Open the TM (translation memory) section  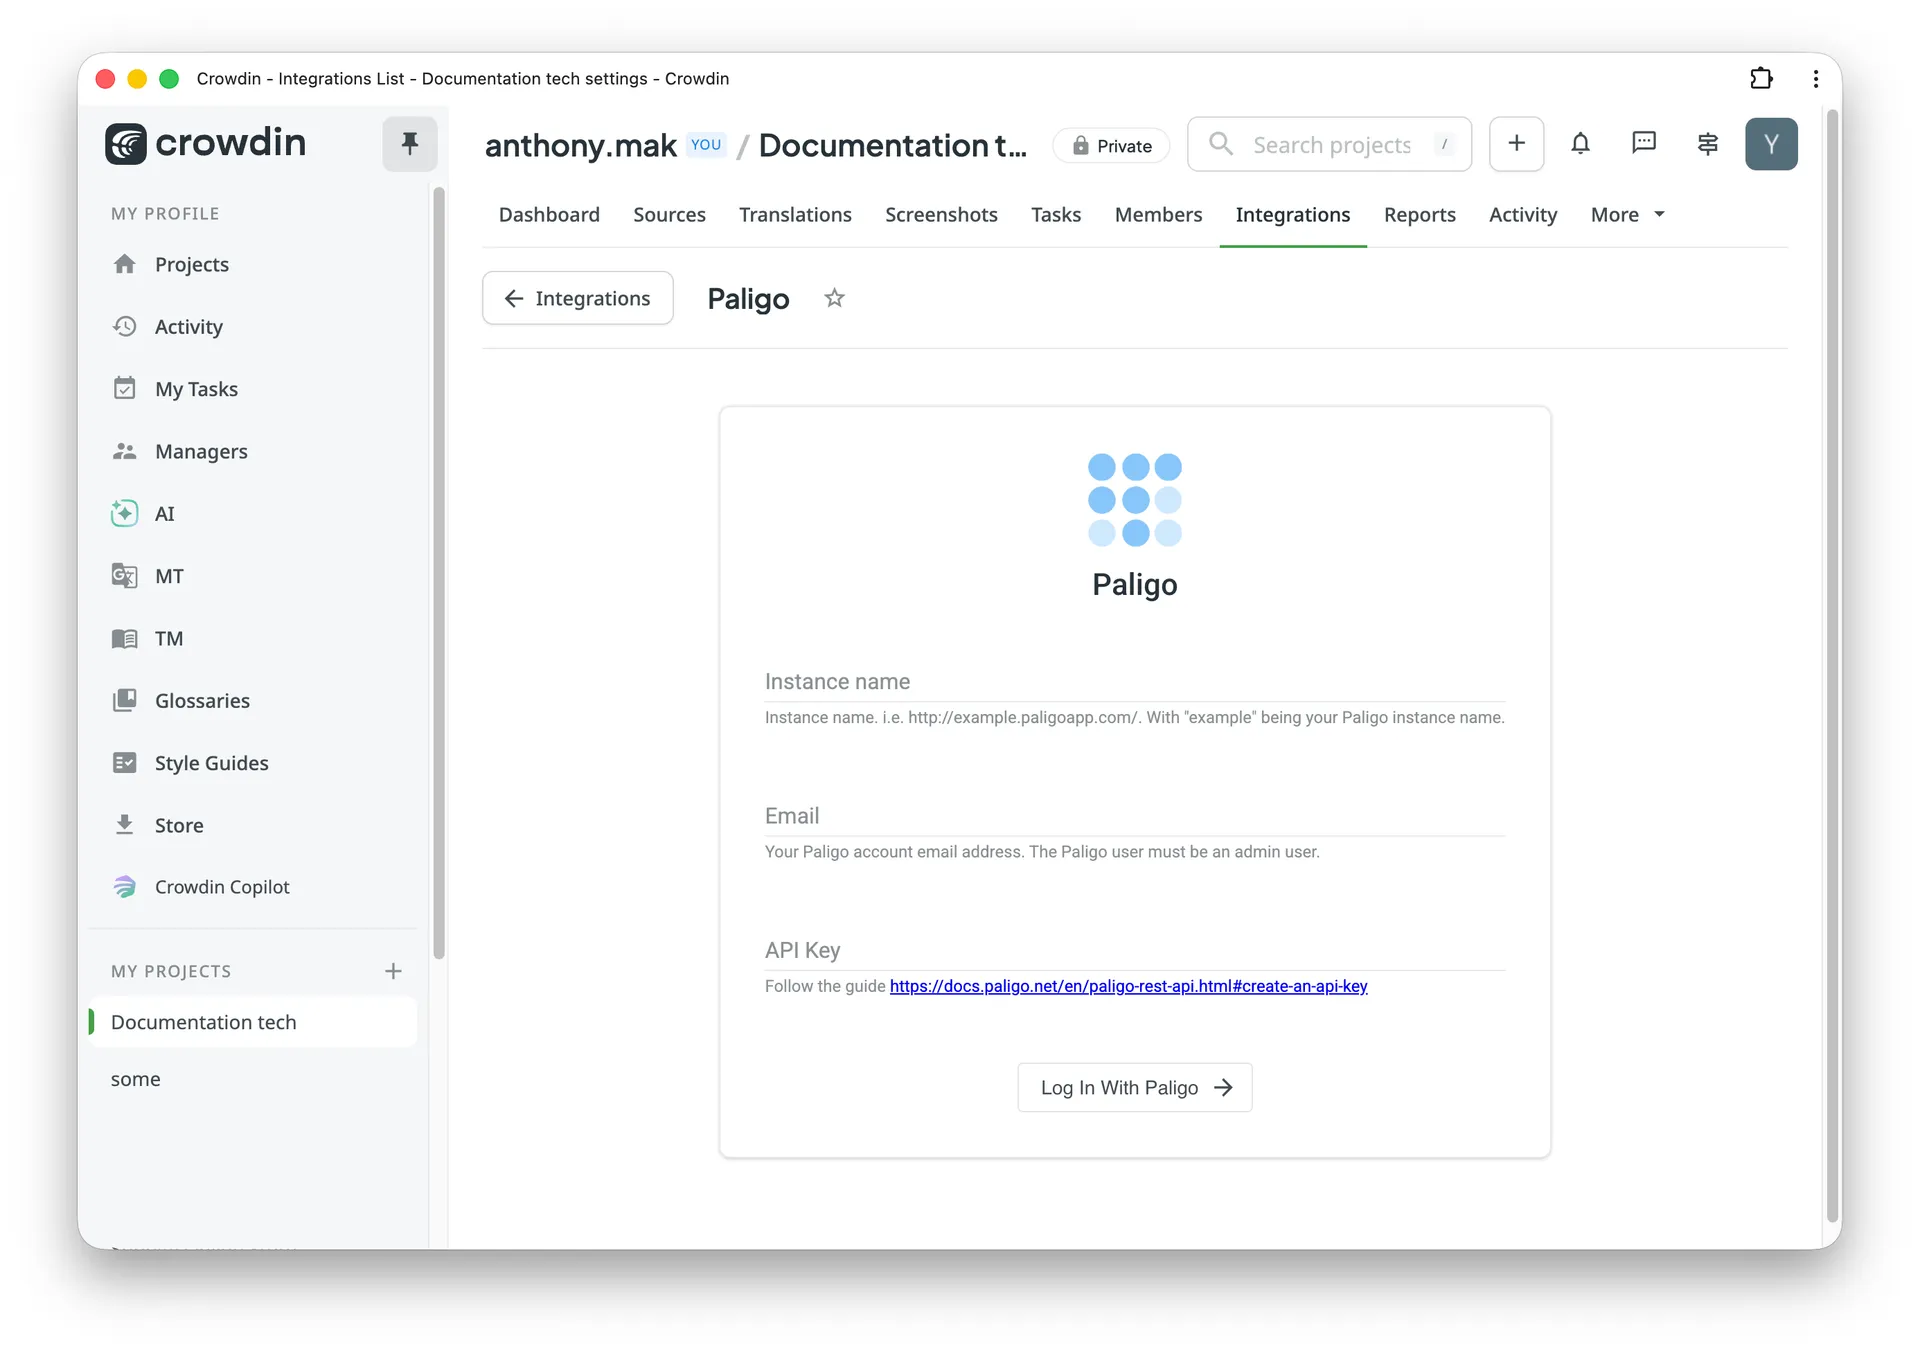point(168,638)
